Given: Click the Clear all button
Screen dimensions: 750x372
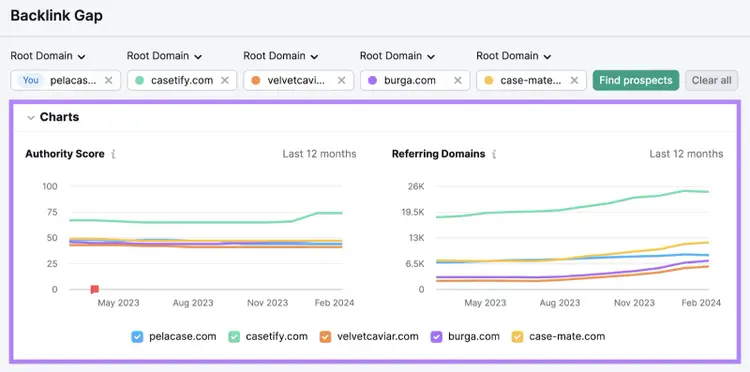Looking at the screenshot, I should pyautogui.click(x=711, y=80).
